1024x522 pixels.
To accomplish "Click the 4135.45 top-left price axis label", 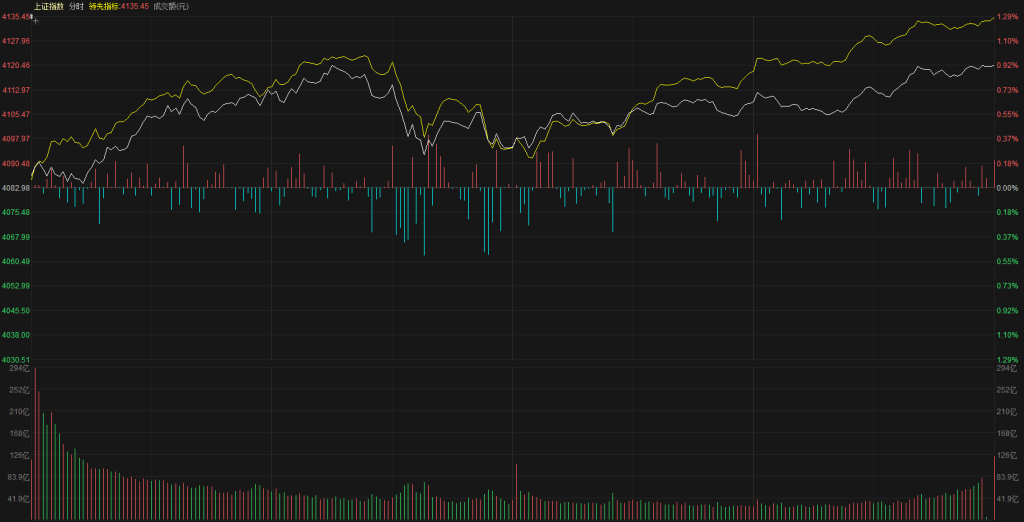I will tap(15, 17).
